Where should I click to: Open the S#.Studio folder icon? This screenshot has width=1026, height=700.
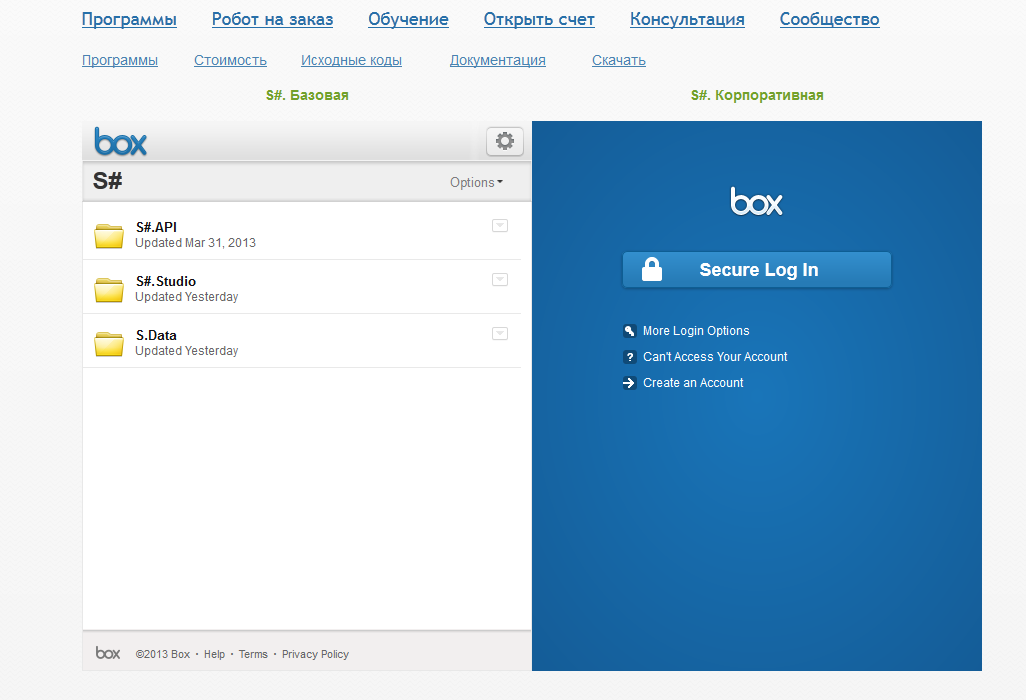tap(109, 290)
